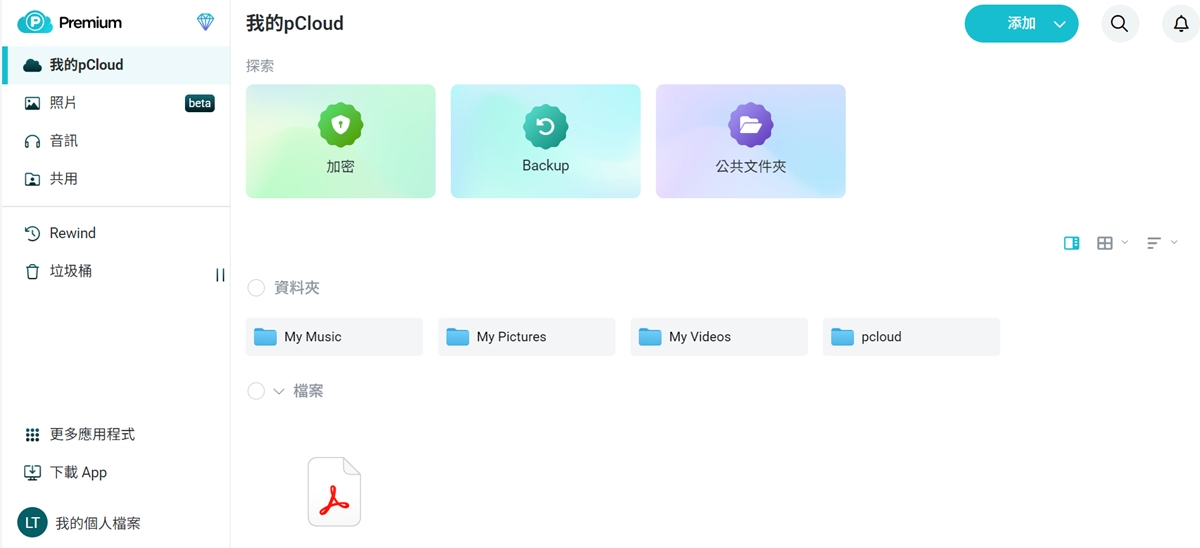Open 我的pCloud in the sidebar
Viewport: 1200px width, 548px height.
[x=116, y=65]
